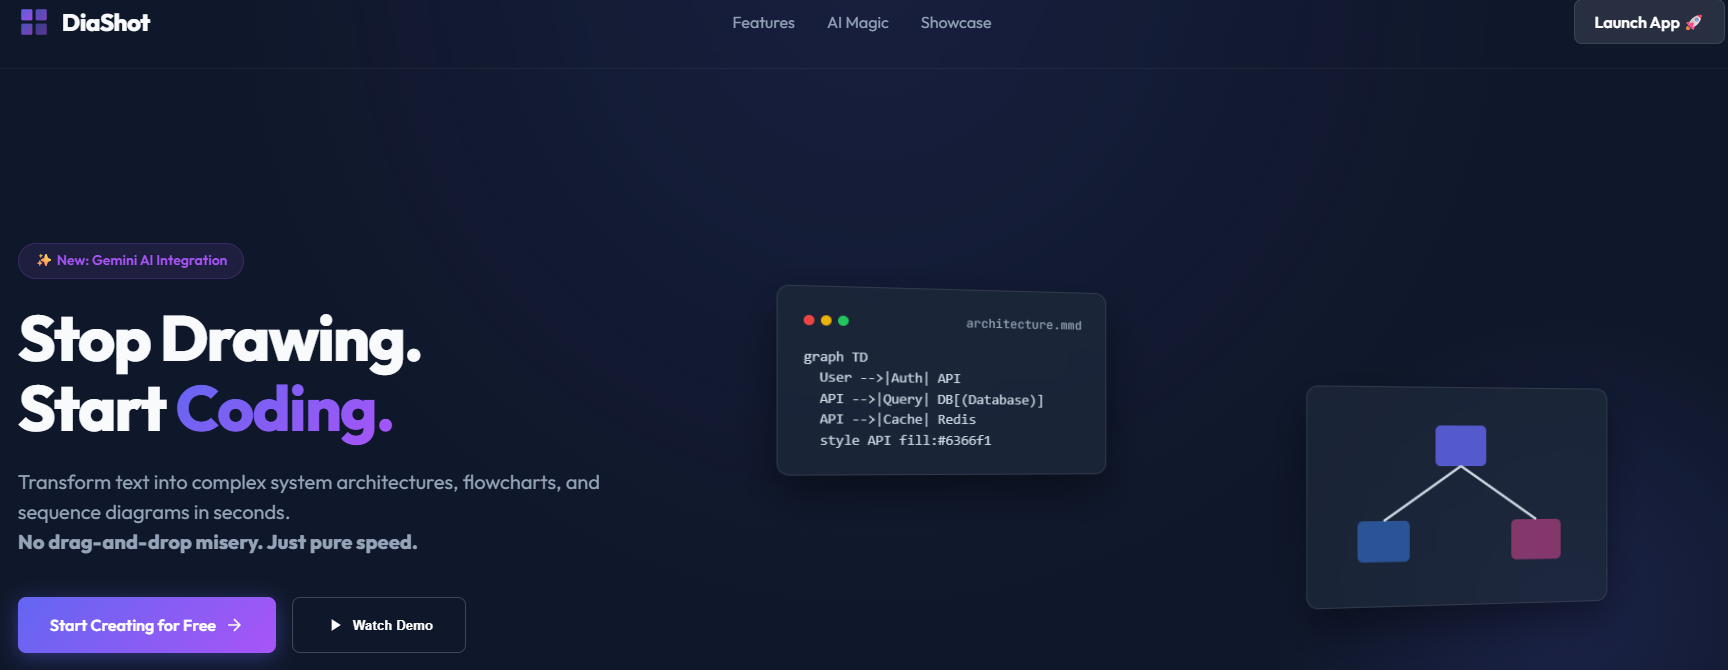The image size is (1728, 670).
Task: Open the Features nav link
Action: click(763, 23)
